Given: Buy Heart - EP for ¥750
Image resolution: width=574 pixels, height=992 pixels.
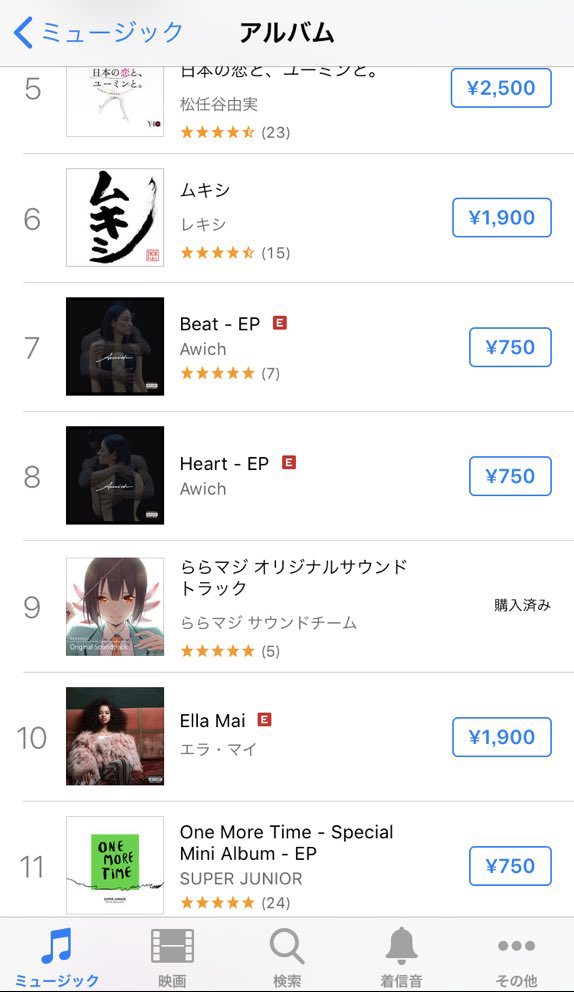Looking at the screenshot, I should point(510,476).
